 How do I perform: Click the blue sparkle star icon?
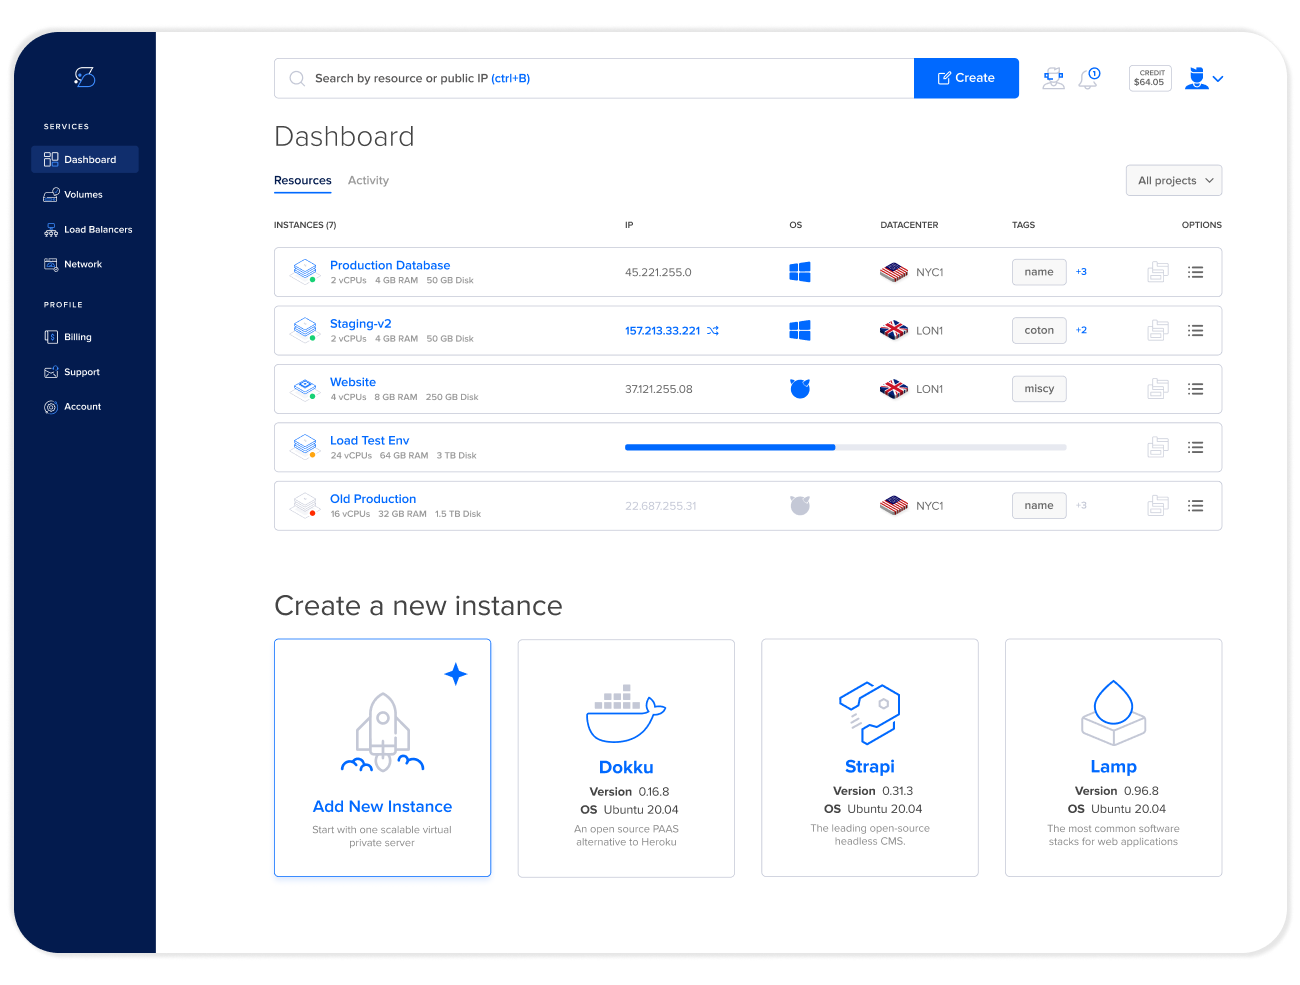(456, 674)
